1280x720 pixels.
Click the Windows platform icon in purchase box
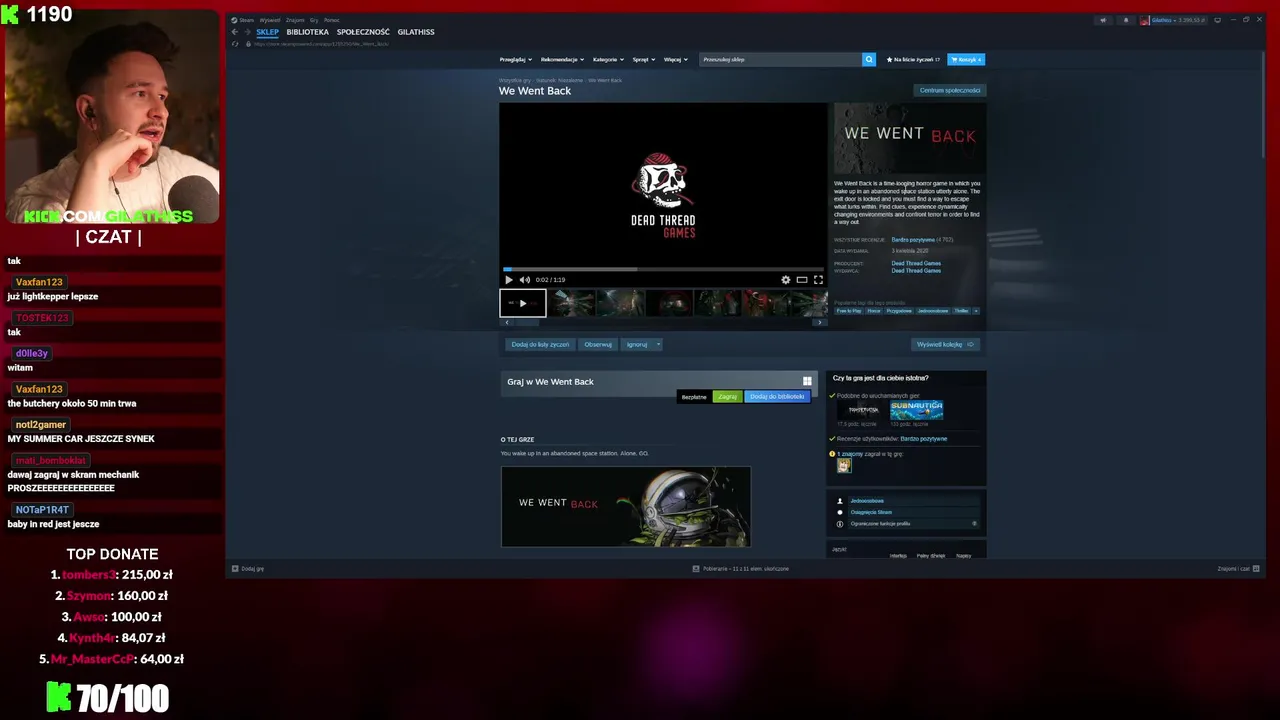coord(807,381)
